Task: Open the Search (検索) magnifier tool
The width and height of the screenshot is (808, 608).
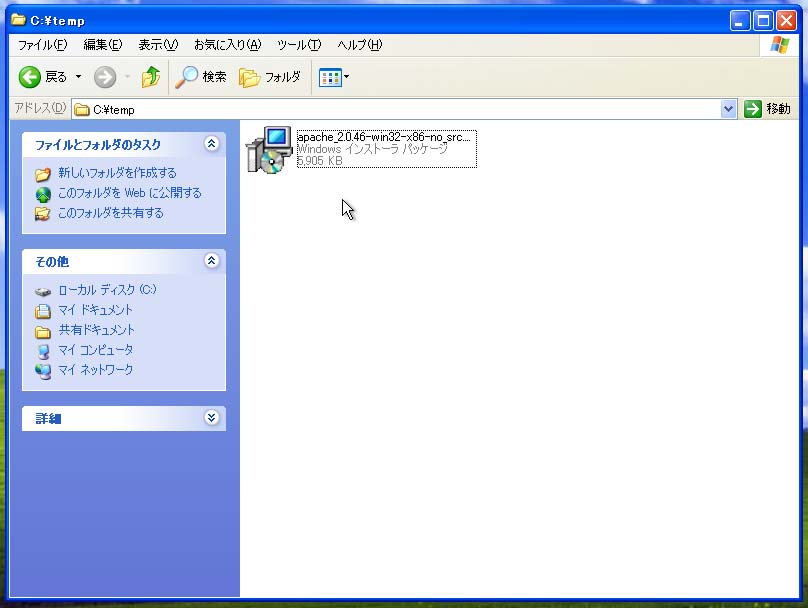Action: pos(187,77)
